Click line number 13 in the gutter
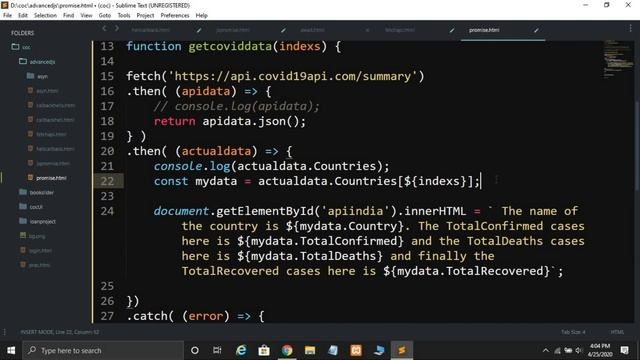The width and height of the screenshot is (640, 360). (107, 46)
